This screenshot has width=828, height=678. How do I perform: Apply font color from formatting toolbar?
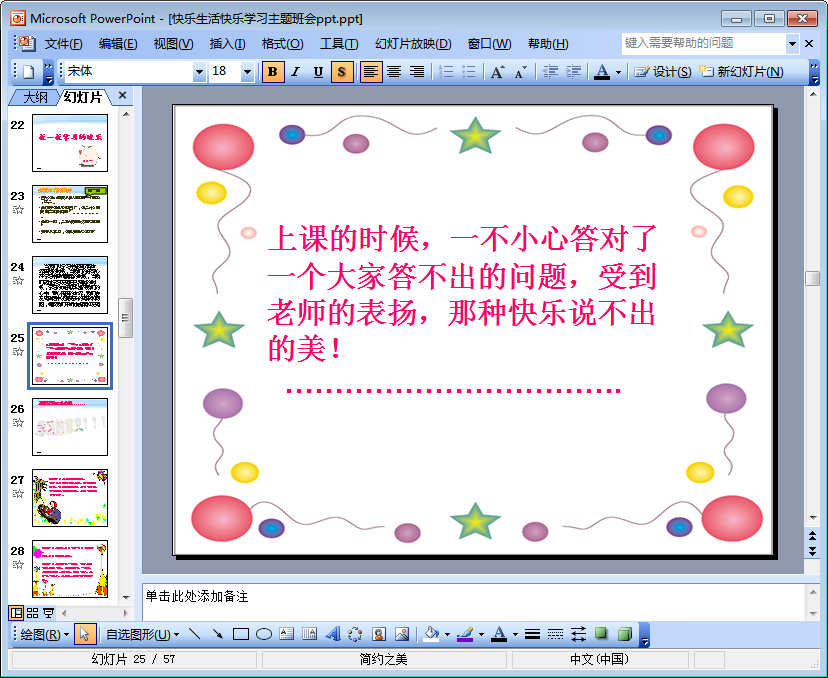point(602,71)
